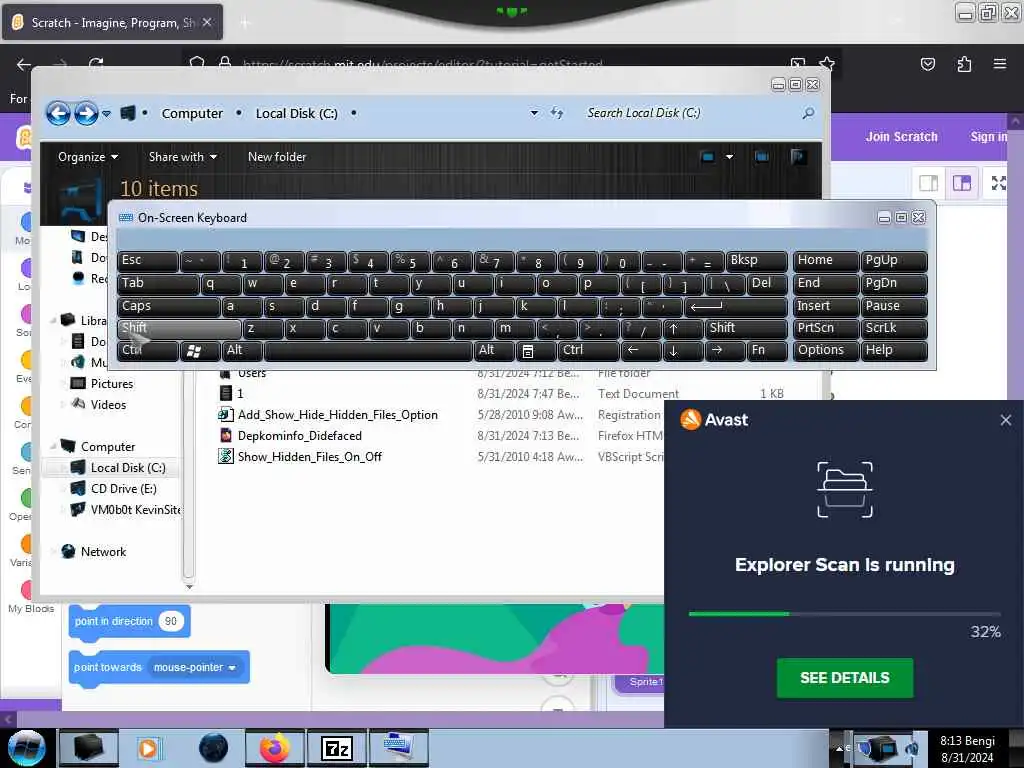Open the mouse-pointer dropdown in point towards block
The height and width of the screenshot is (768, 1024).
(195, 667)
